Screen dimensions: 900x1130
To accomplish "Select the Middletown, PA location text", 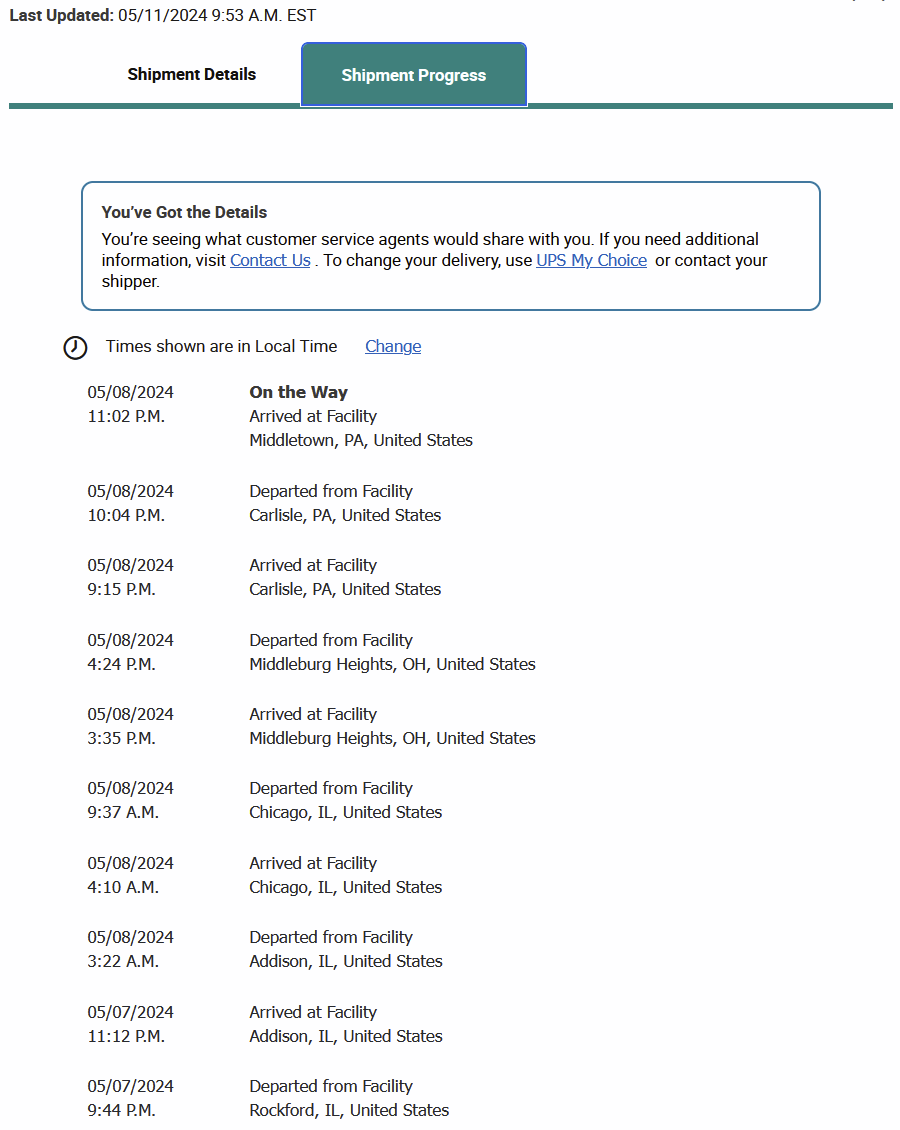I will pos(360,440).
